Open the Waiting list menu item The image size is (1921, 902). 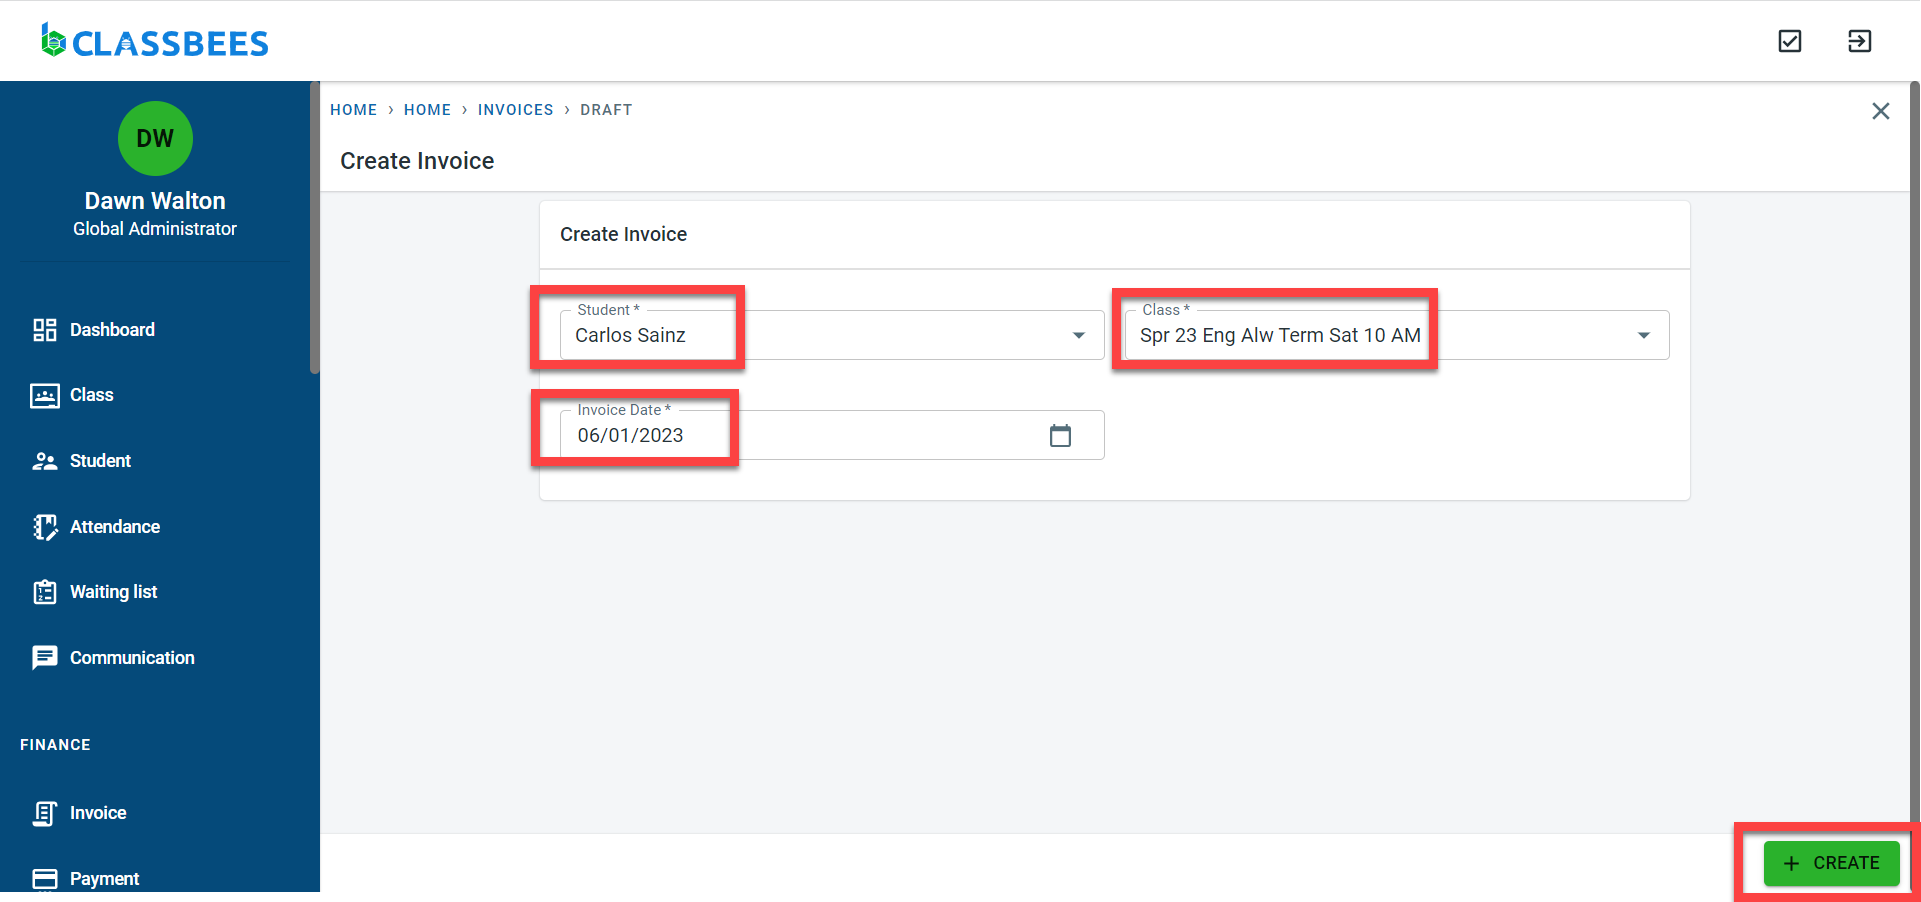[x=113, y=592]
